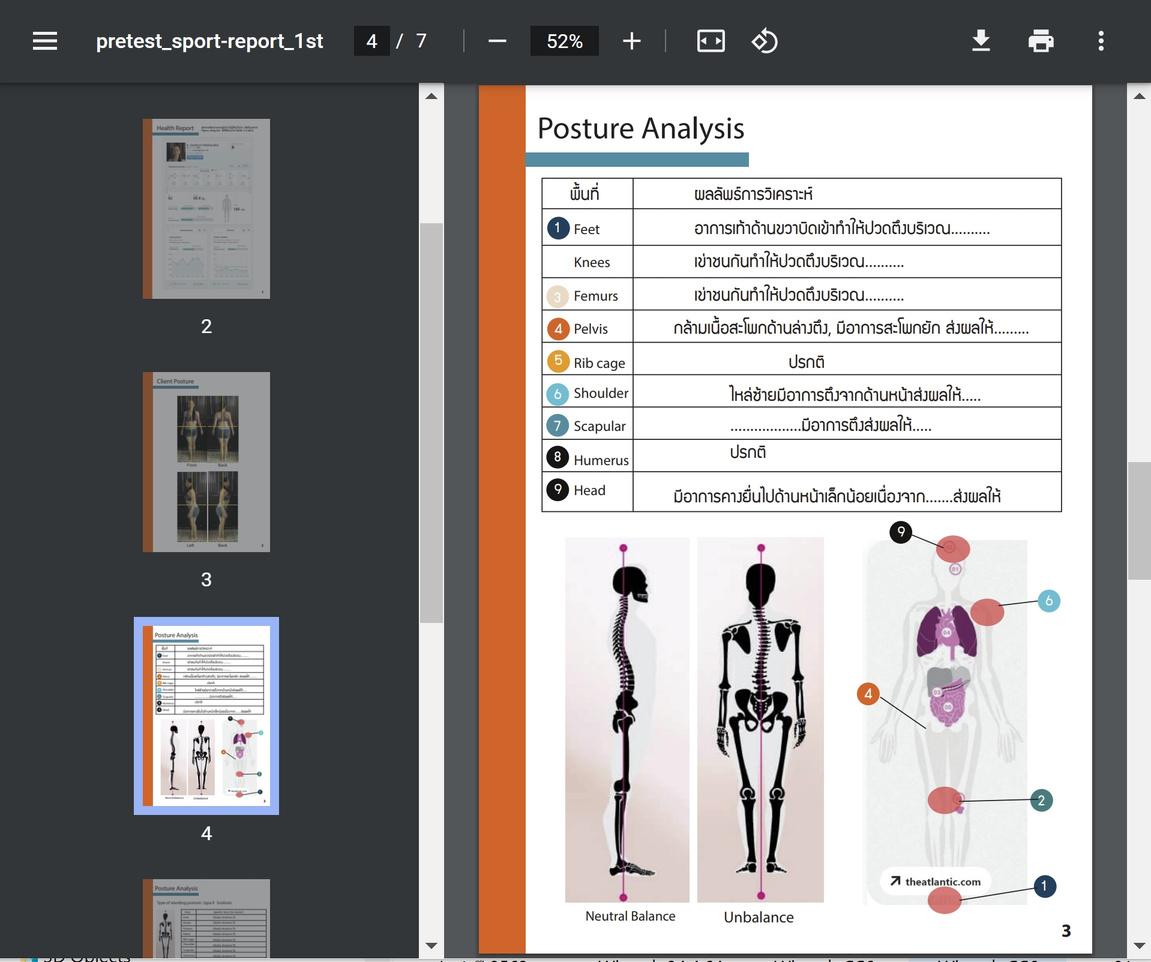Rotate the document counterclockwise

coord(764,41)
